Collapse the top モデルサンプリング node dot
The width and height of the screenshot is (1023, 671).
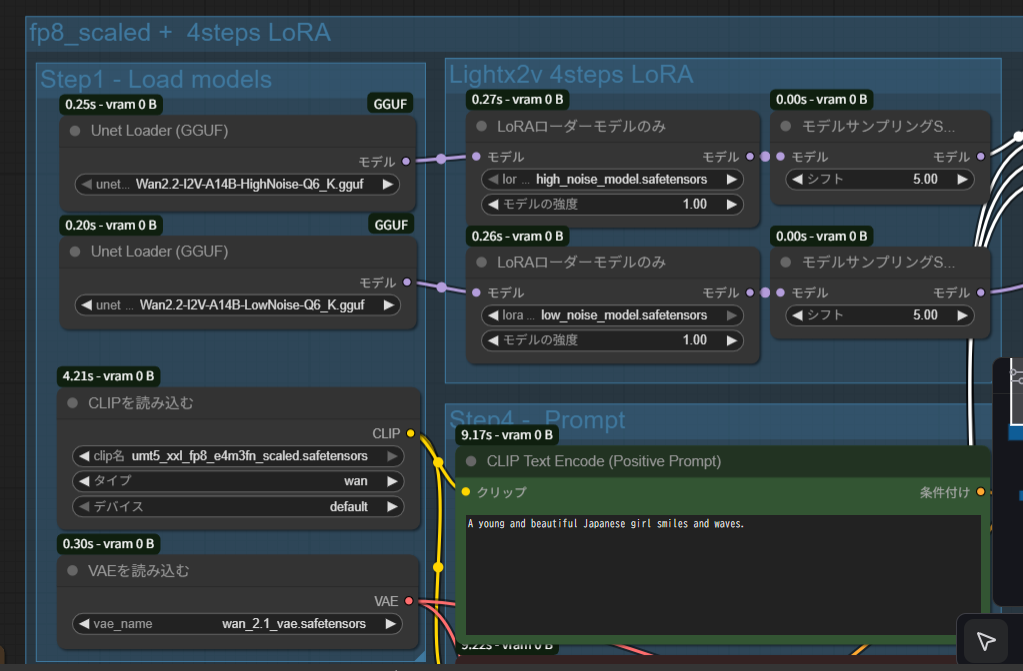click(x=786, y=127)
